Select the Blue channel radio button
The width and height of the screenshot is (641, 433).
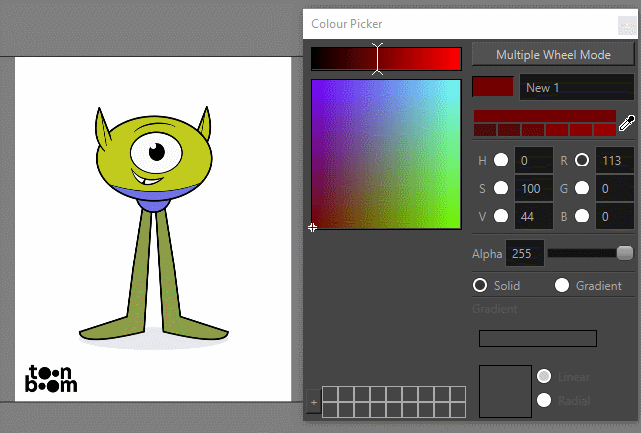[x=582, y=215]
